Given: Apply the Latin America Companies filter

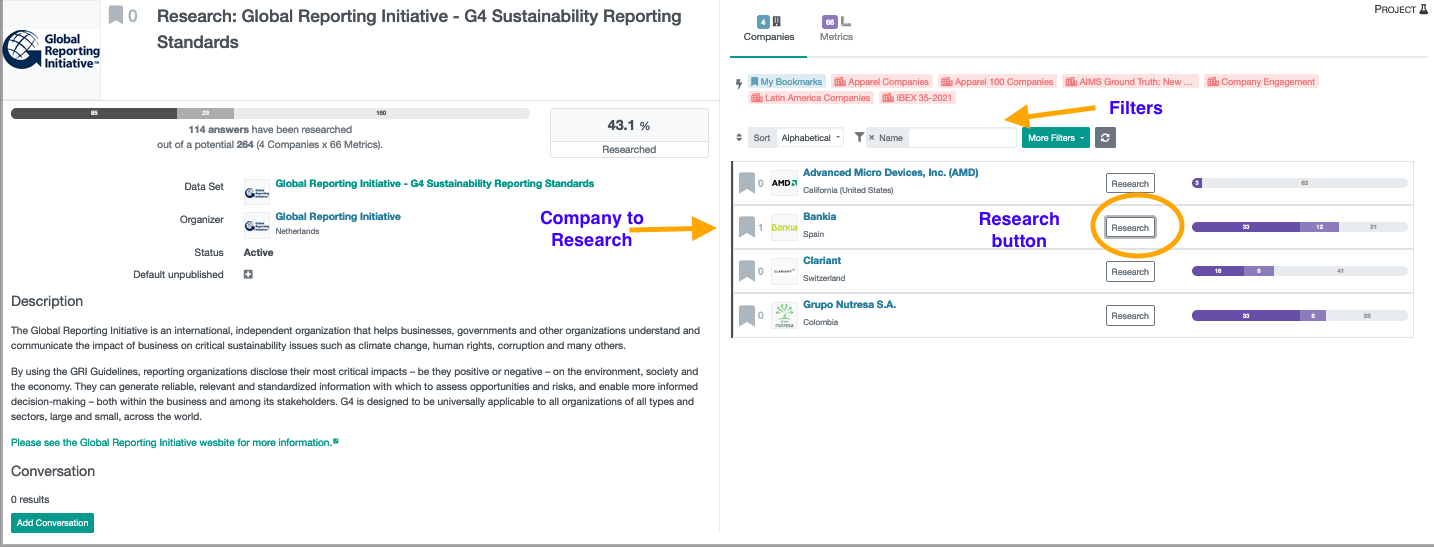Looking at the screenshot, I should pos(811,98).
